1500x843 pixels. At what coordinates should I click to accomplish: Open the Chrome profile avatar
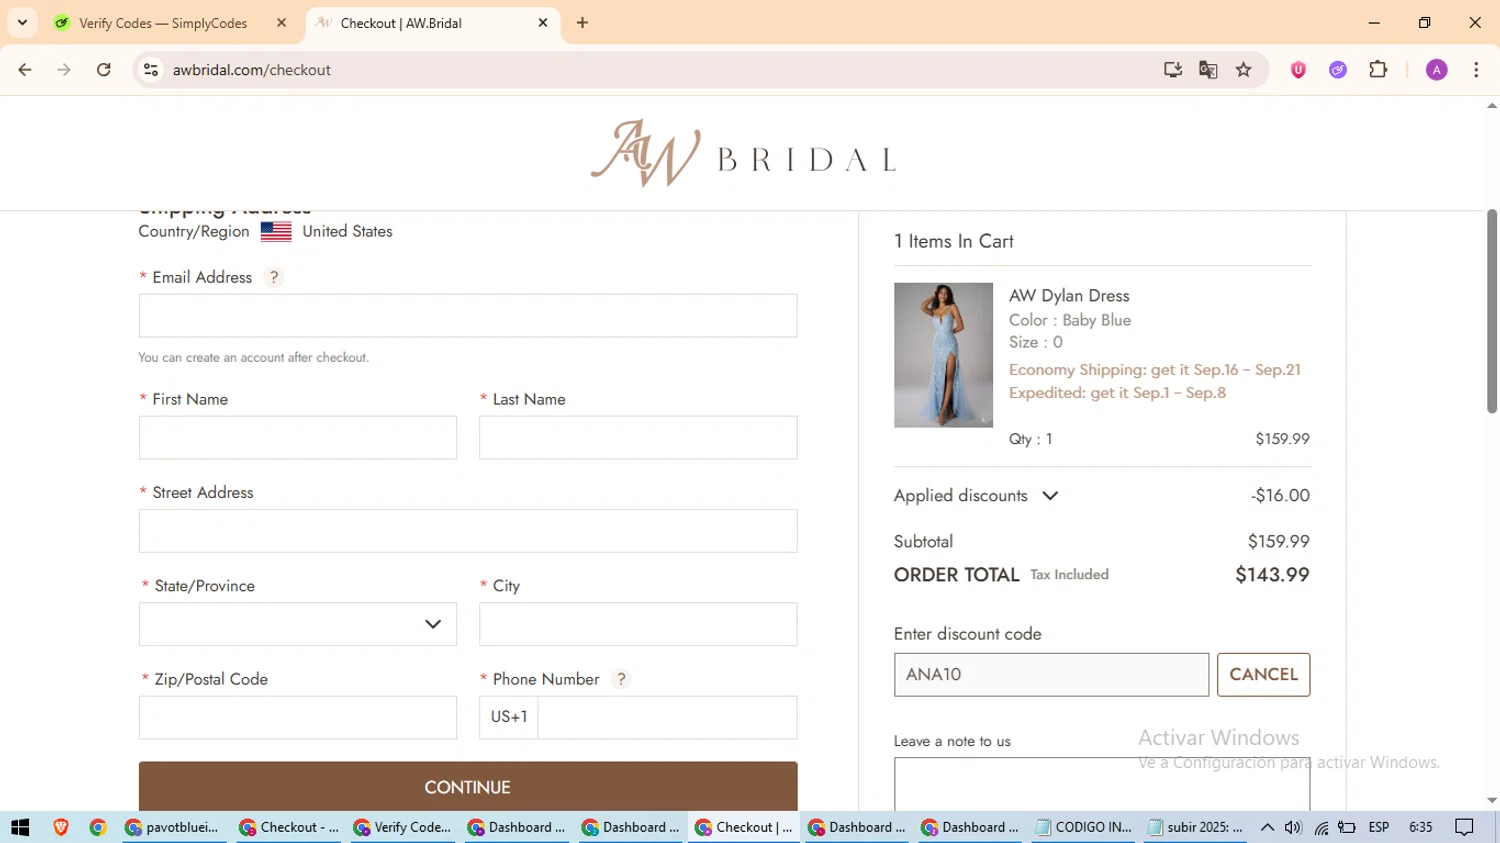pyautogui.click(x=1437, y=70)
